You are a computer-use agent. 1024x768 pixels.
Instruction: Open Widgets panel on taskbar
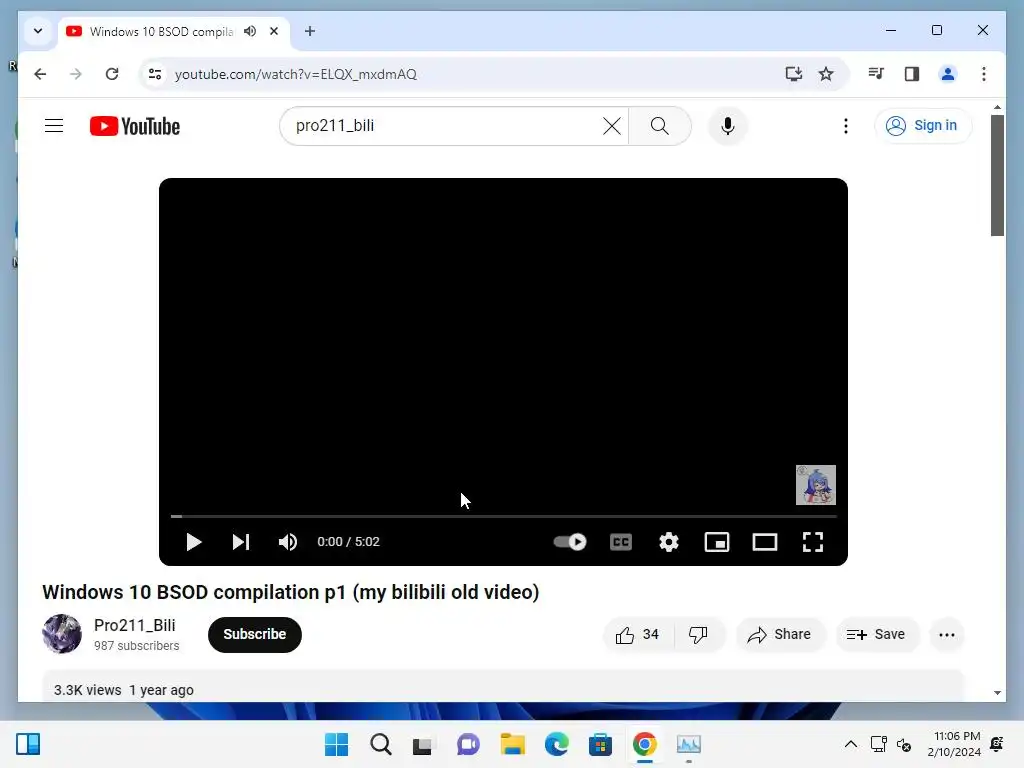point(28,744)
